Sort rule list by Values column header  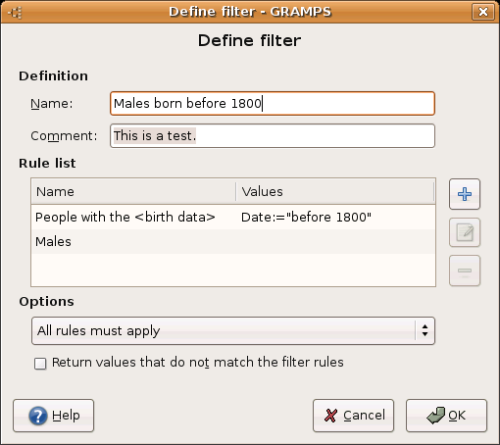335,192
